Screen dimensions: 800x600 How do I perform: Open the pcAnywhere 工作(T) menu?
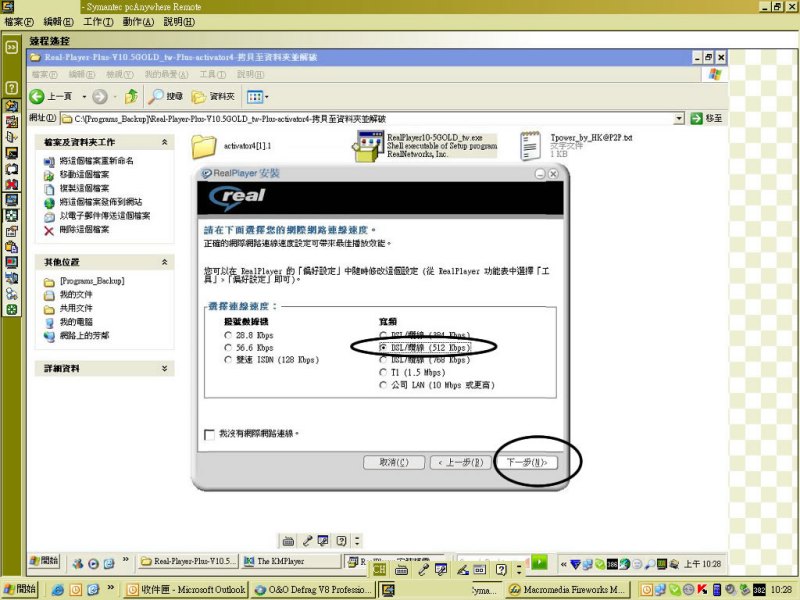[x=98, y=22]
